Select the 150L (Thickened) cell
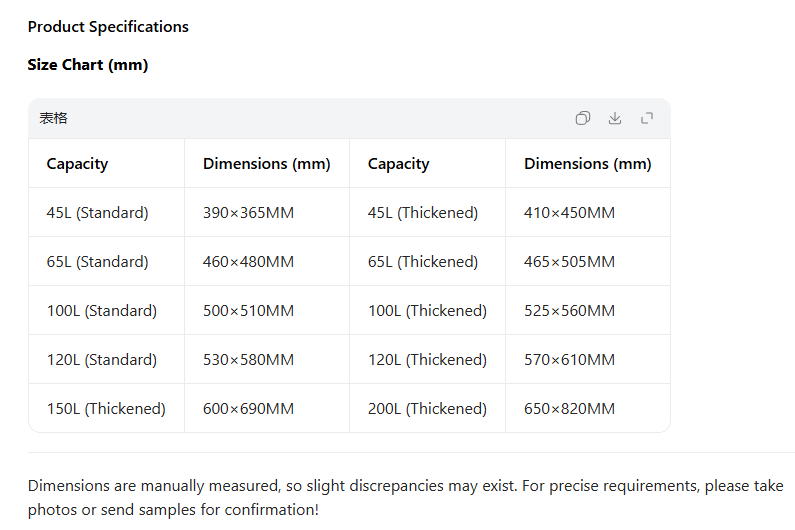 106,409
